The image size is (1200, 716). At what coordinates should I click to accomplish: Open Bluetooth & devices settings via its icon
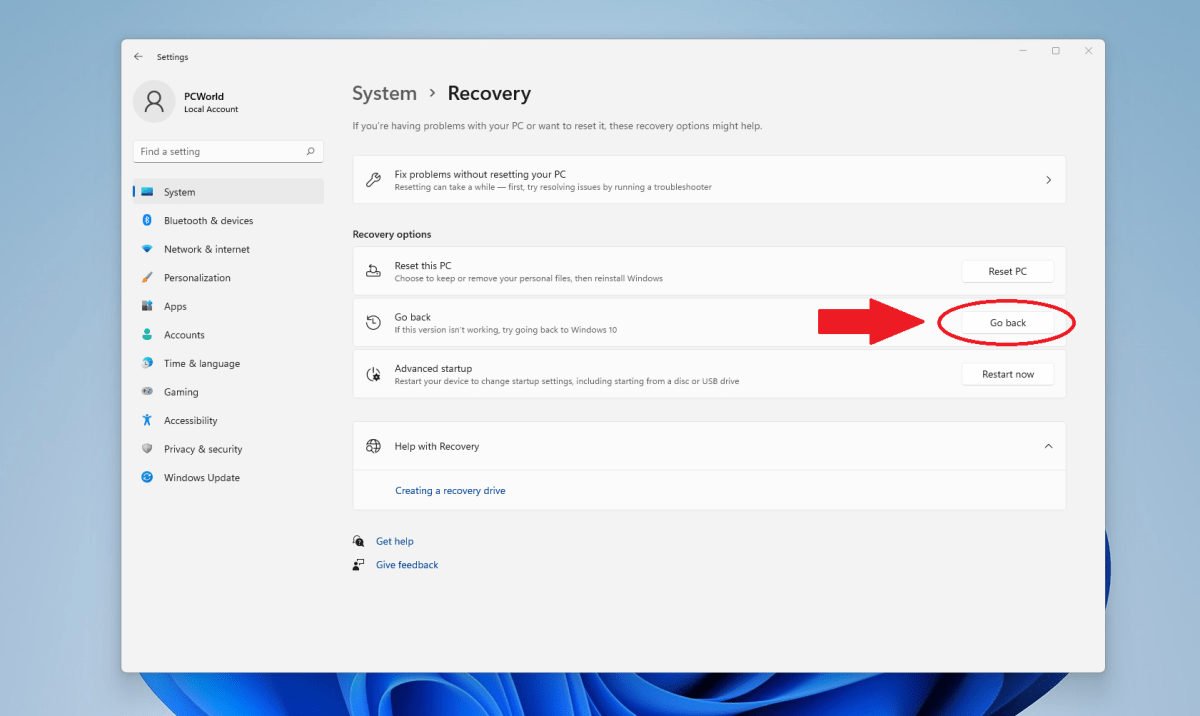148,220
